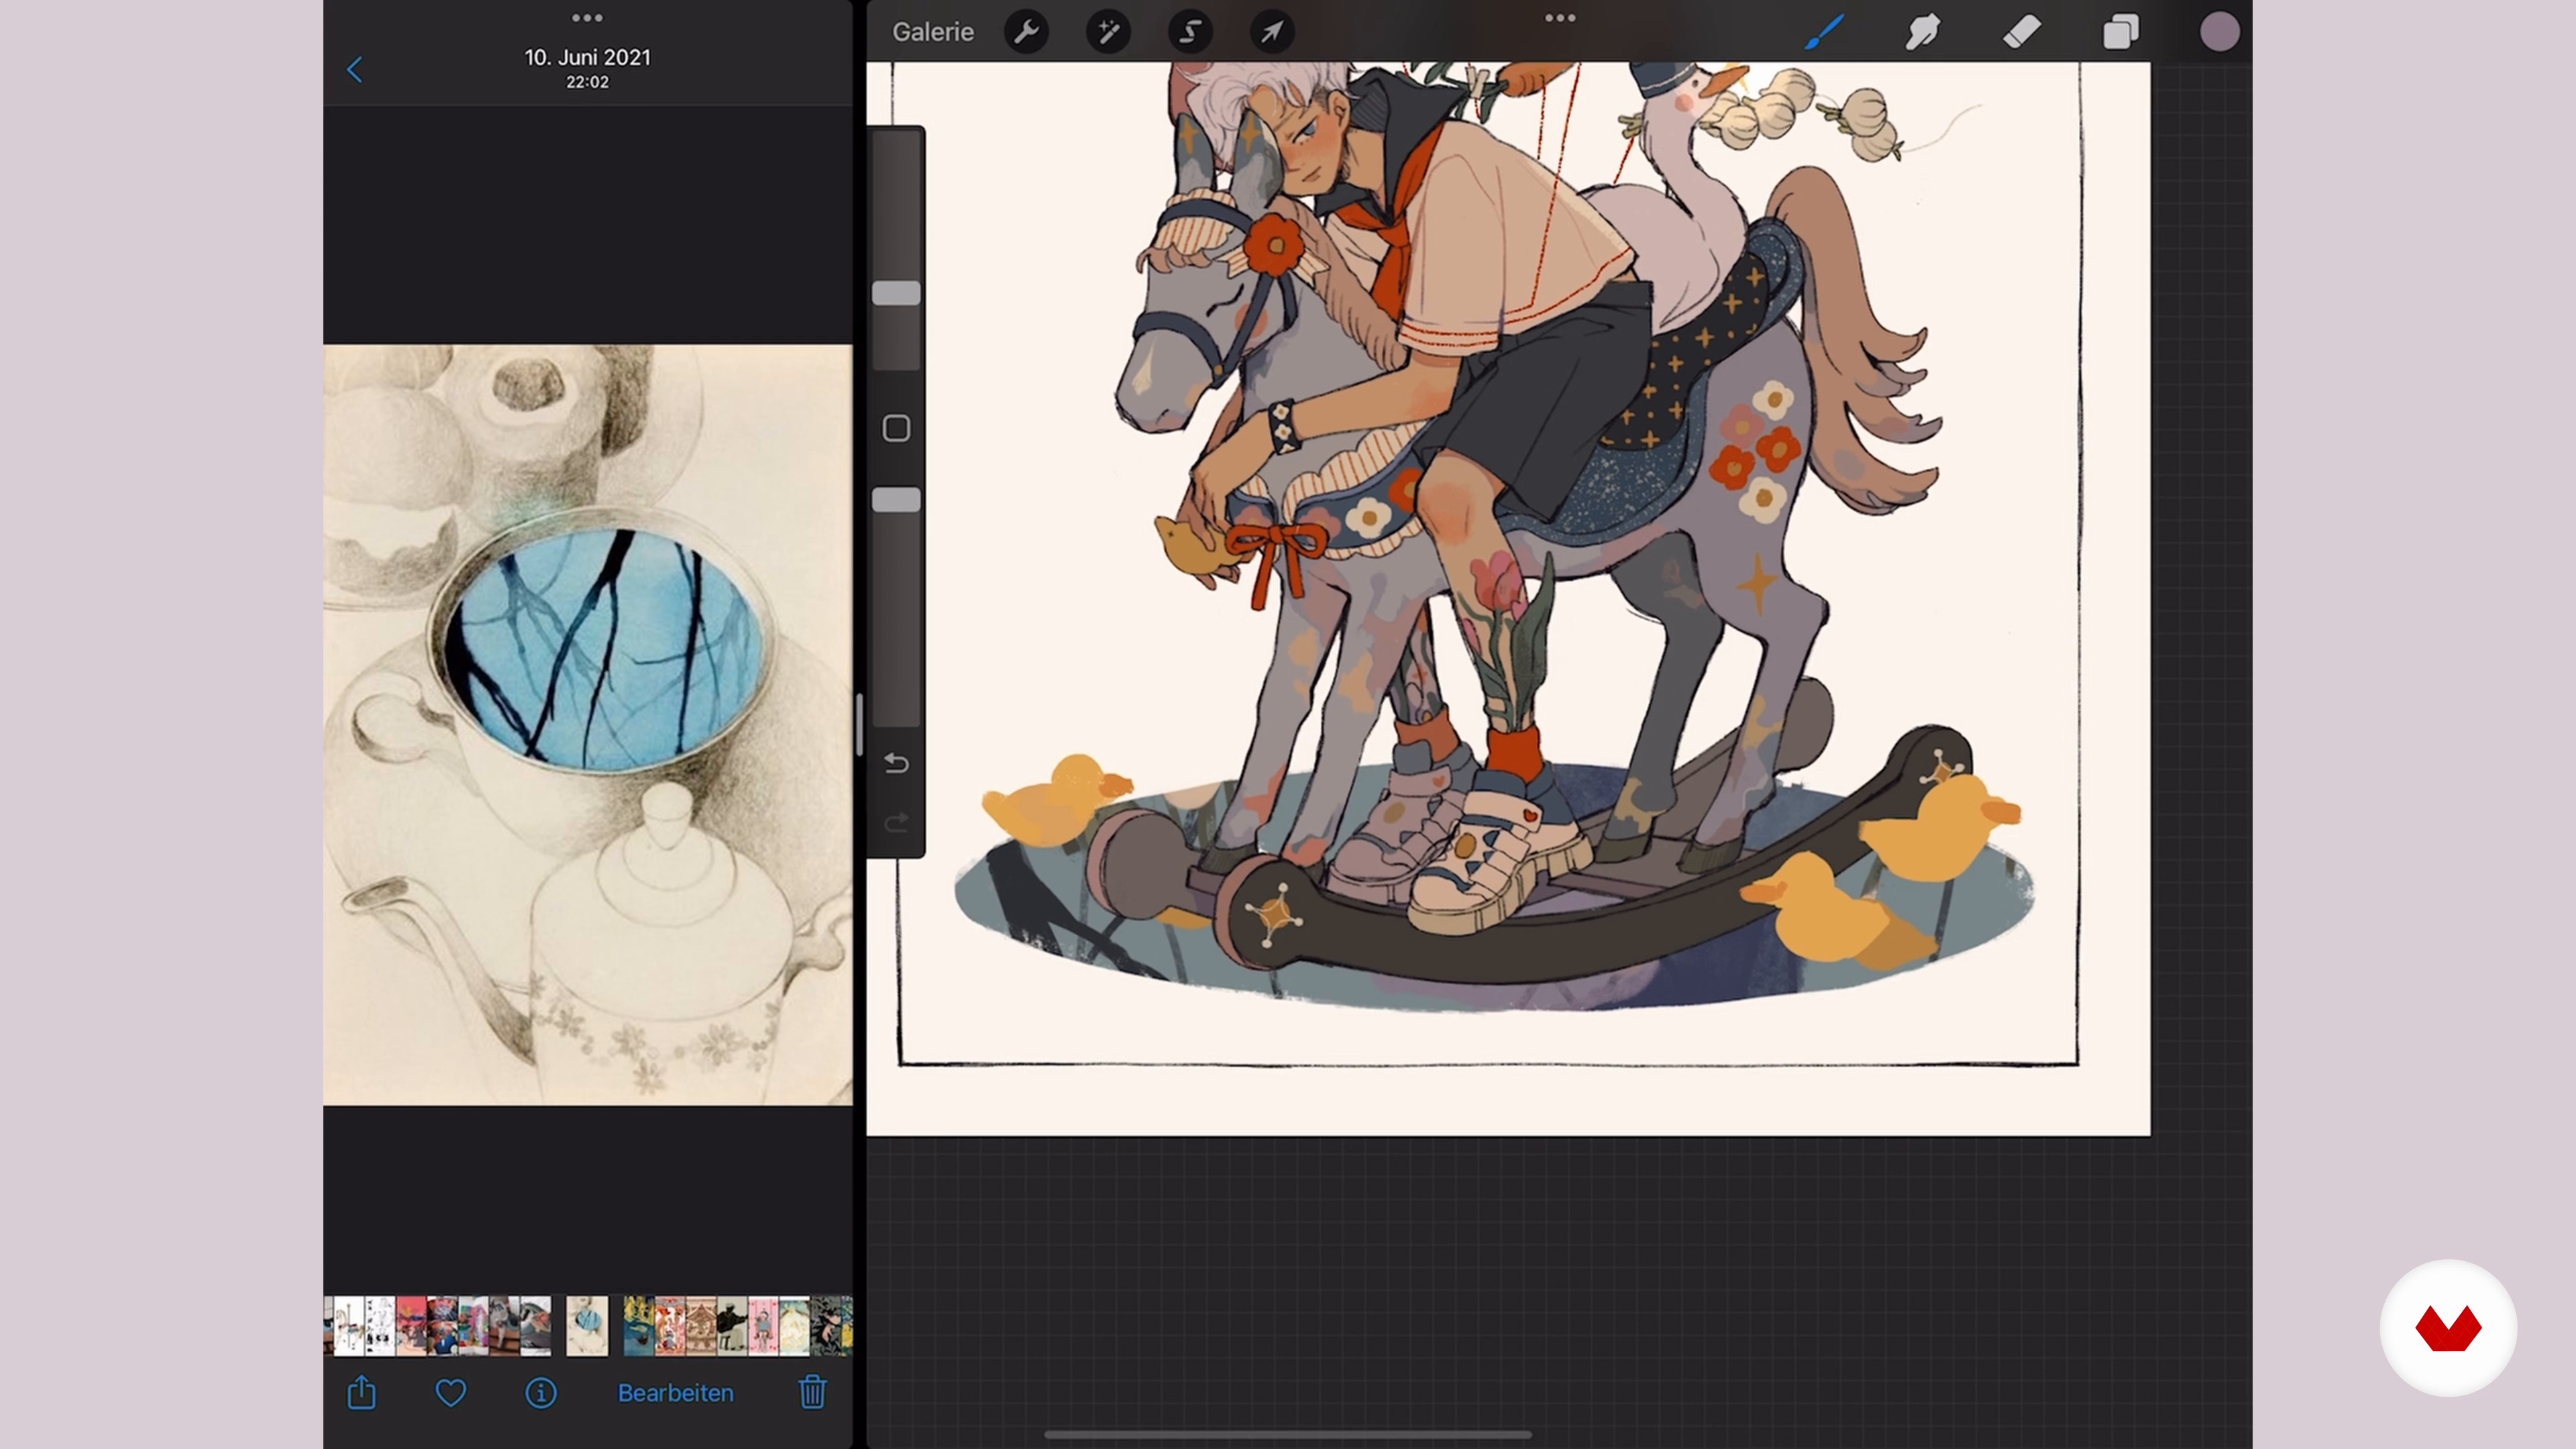Delete the photo with trash icon
Screen dimensions: 2576x1449
812,1392
